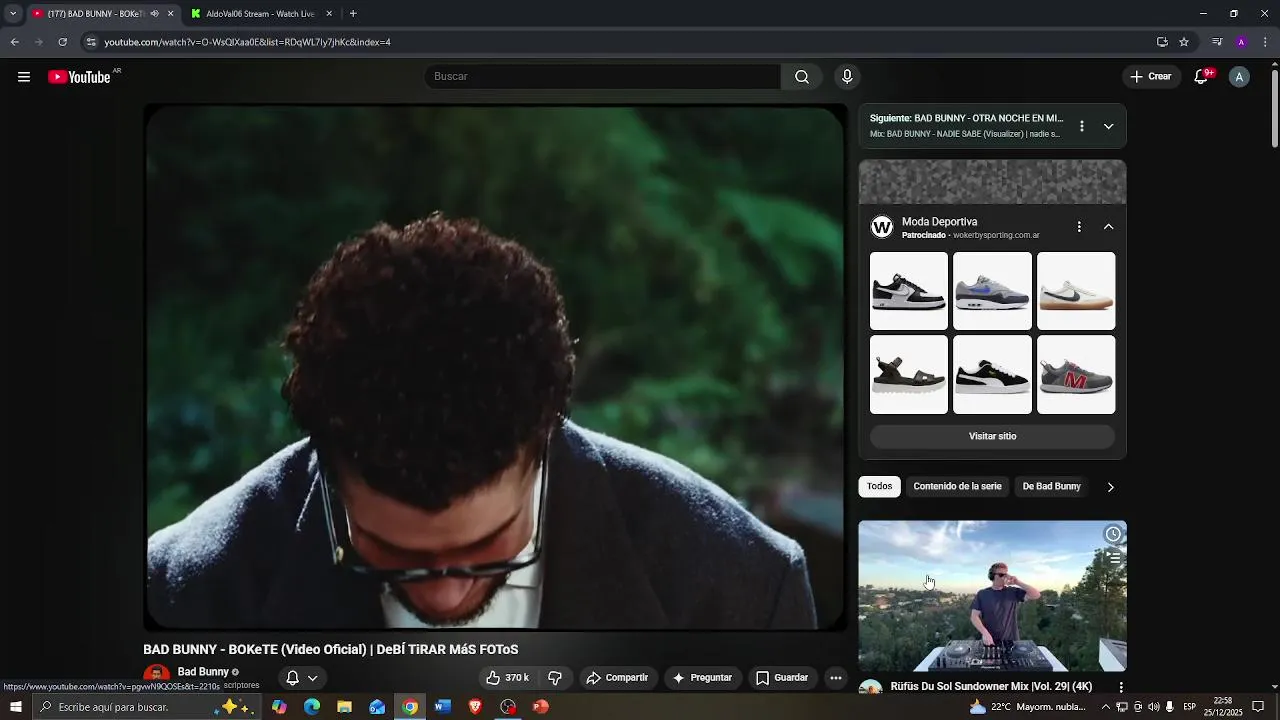Select the black sandal product

point(909,374)
